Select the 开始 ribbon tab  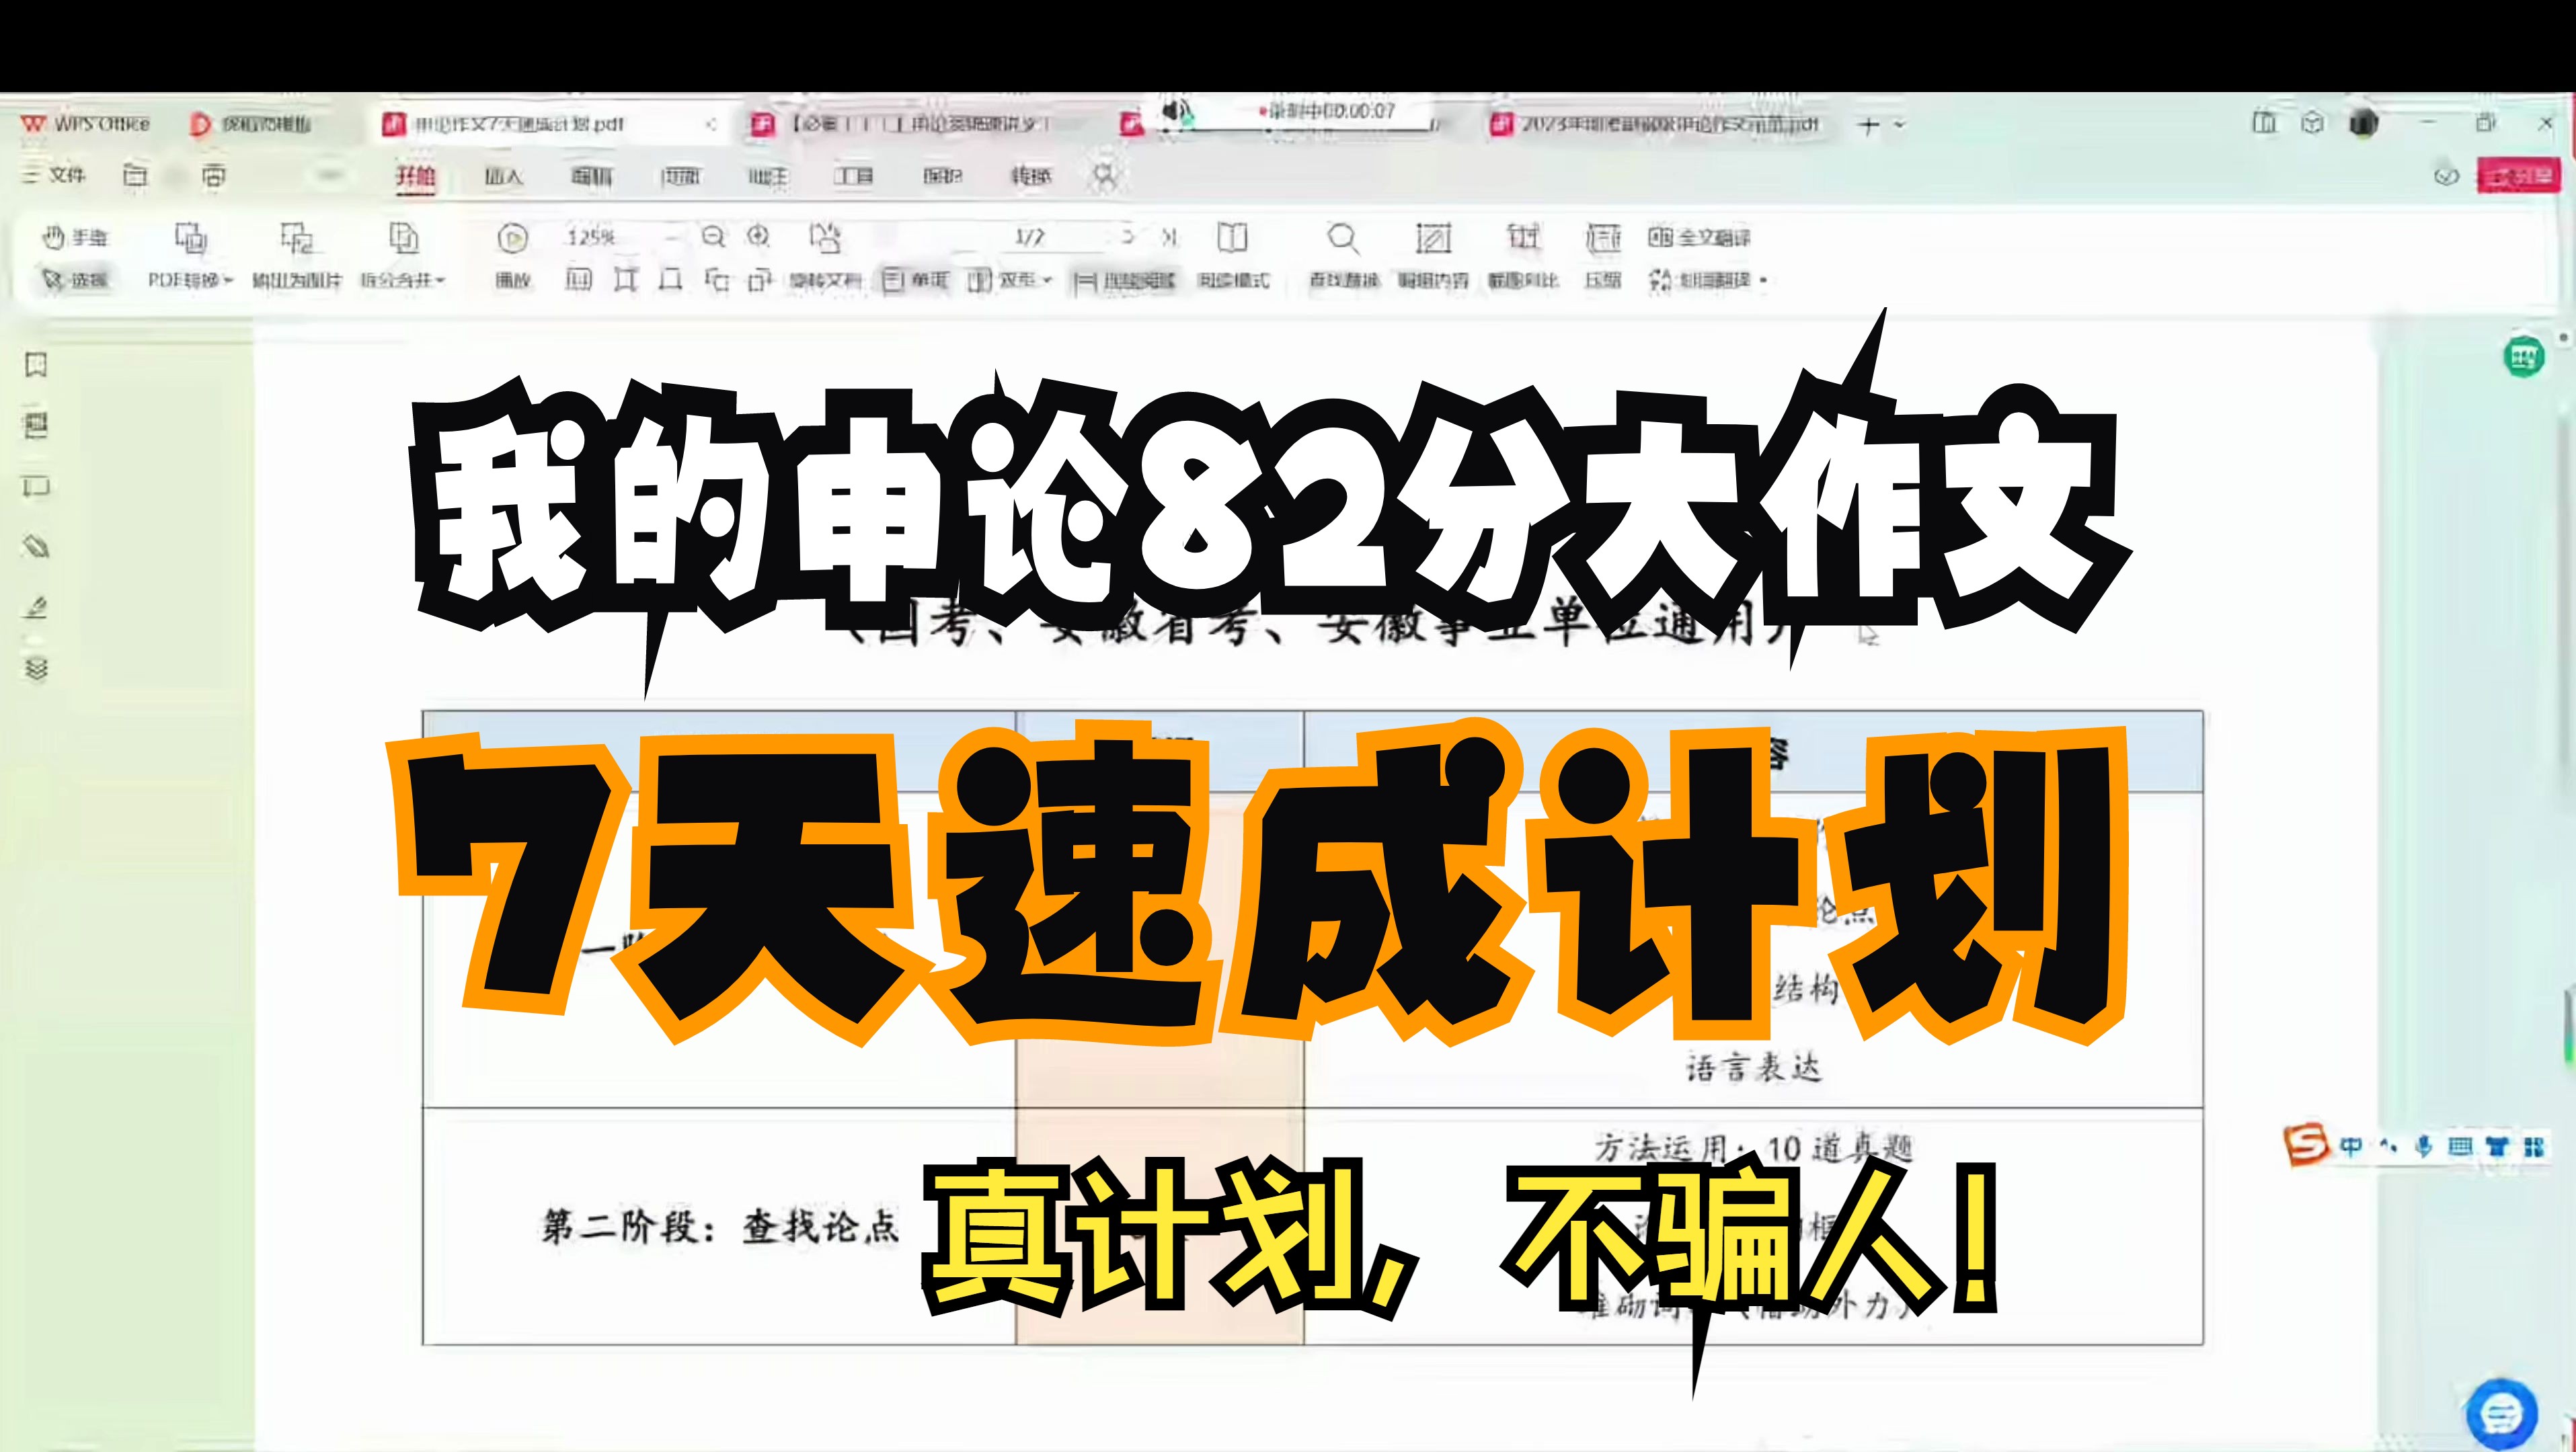point(415,177)
